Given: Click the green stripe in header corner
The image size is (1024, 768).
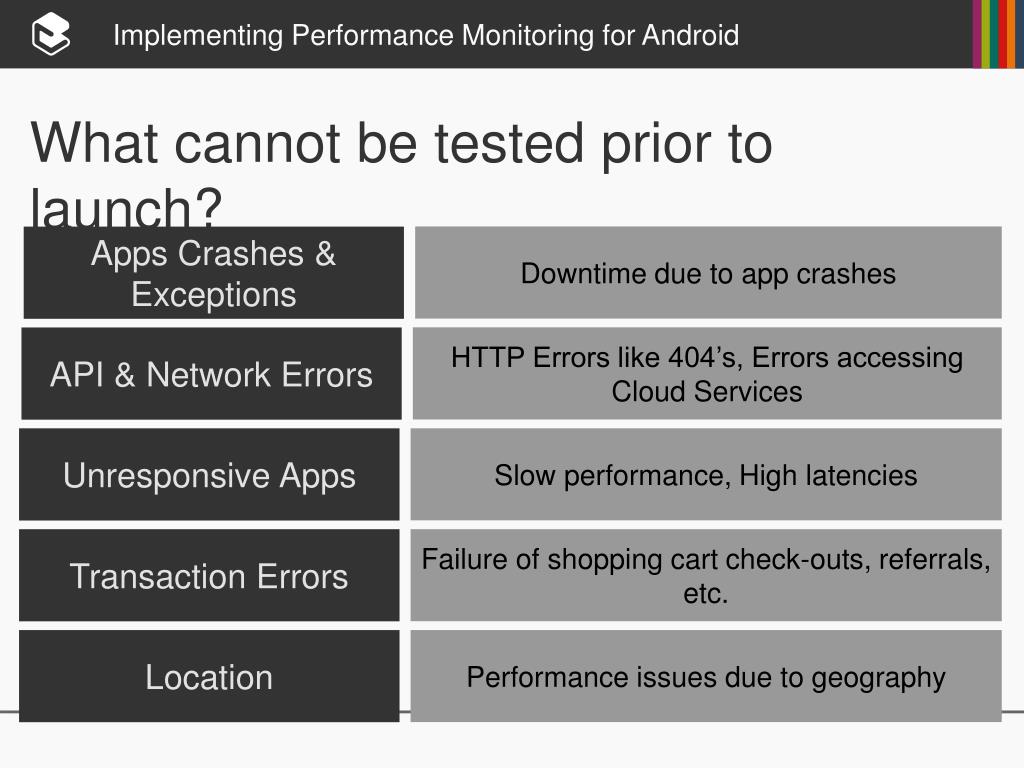Looking at the screenshot, I should click(985, 34).
